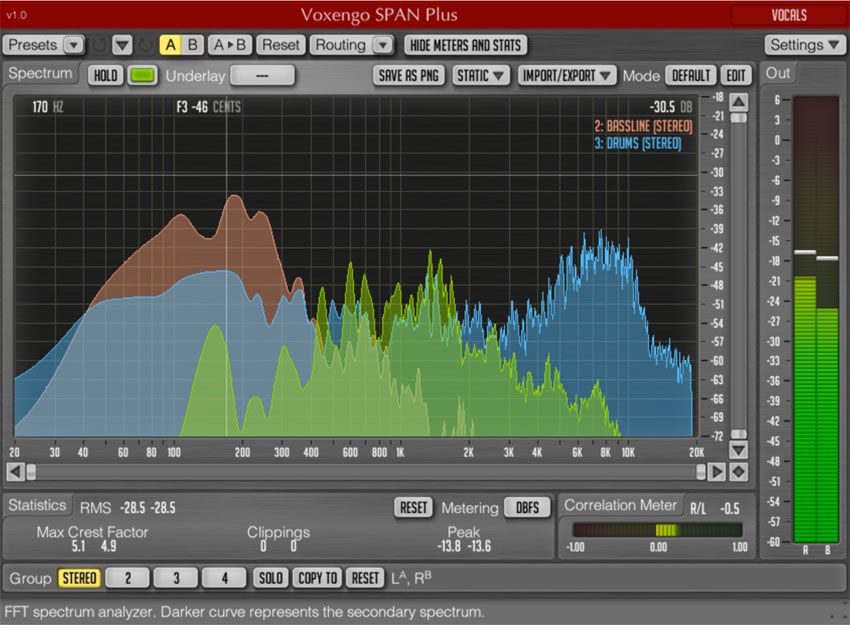The height and width of the screenshot is (638, 850).
Task: Click the frequency scroll right arrow
Action: point(717,472)
